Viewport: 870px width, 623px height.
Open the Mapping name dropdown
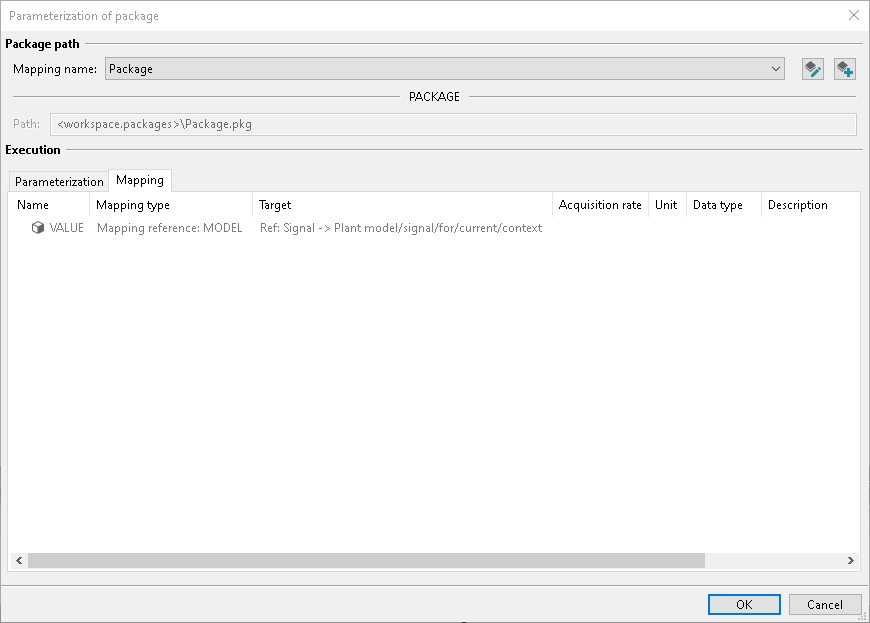pos(444,69)
